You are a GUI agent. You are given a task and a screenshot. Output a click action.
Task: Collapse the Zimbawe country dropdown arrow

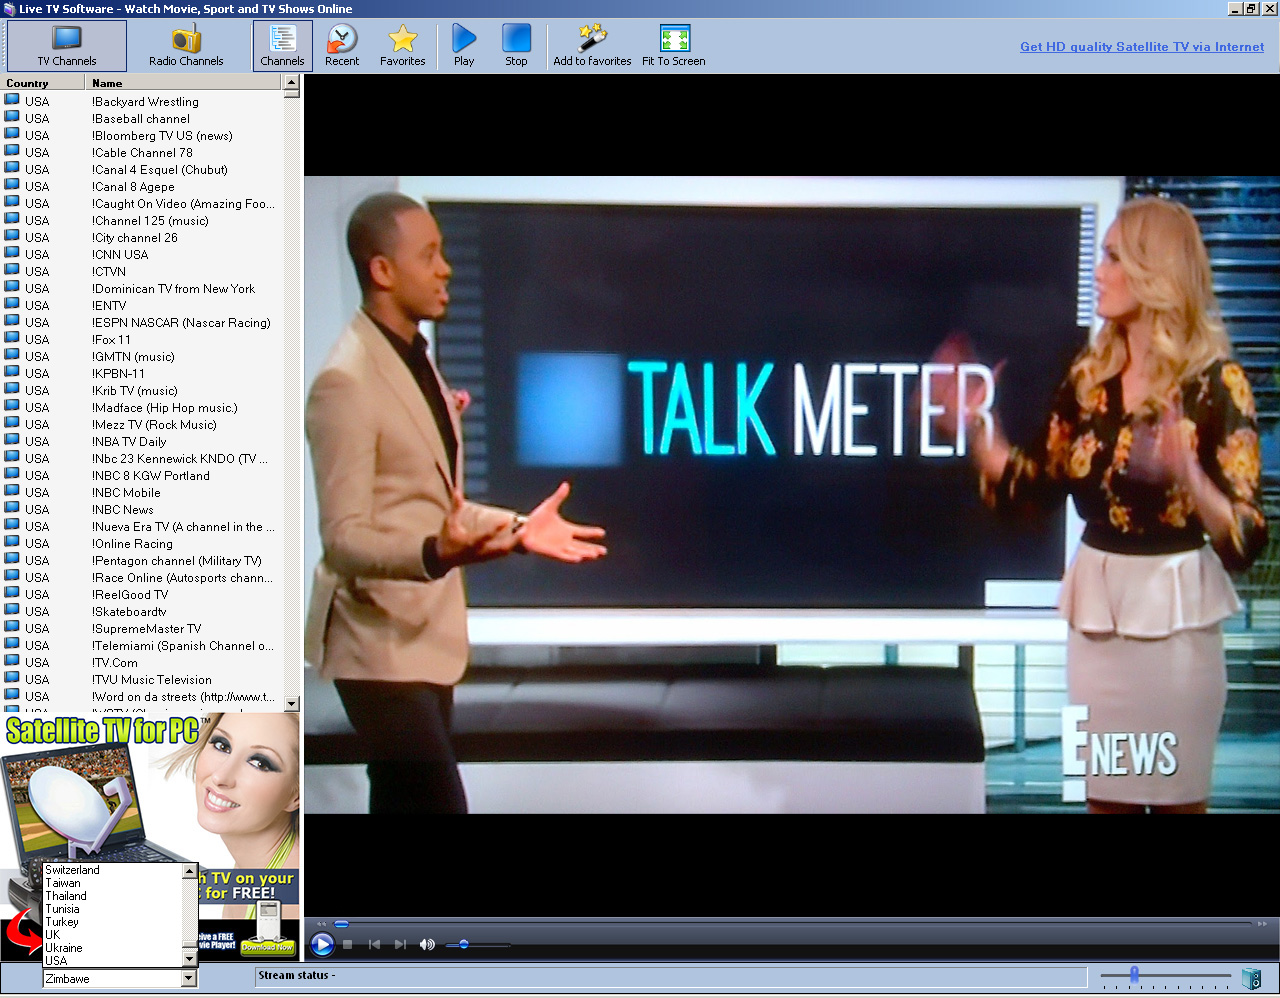point(189,979)
